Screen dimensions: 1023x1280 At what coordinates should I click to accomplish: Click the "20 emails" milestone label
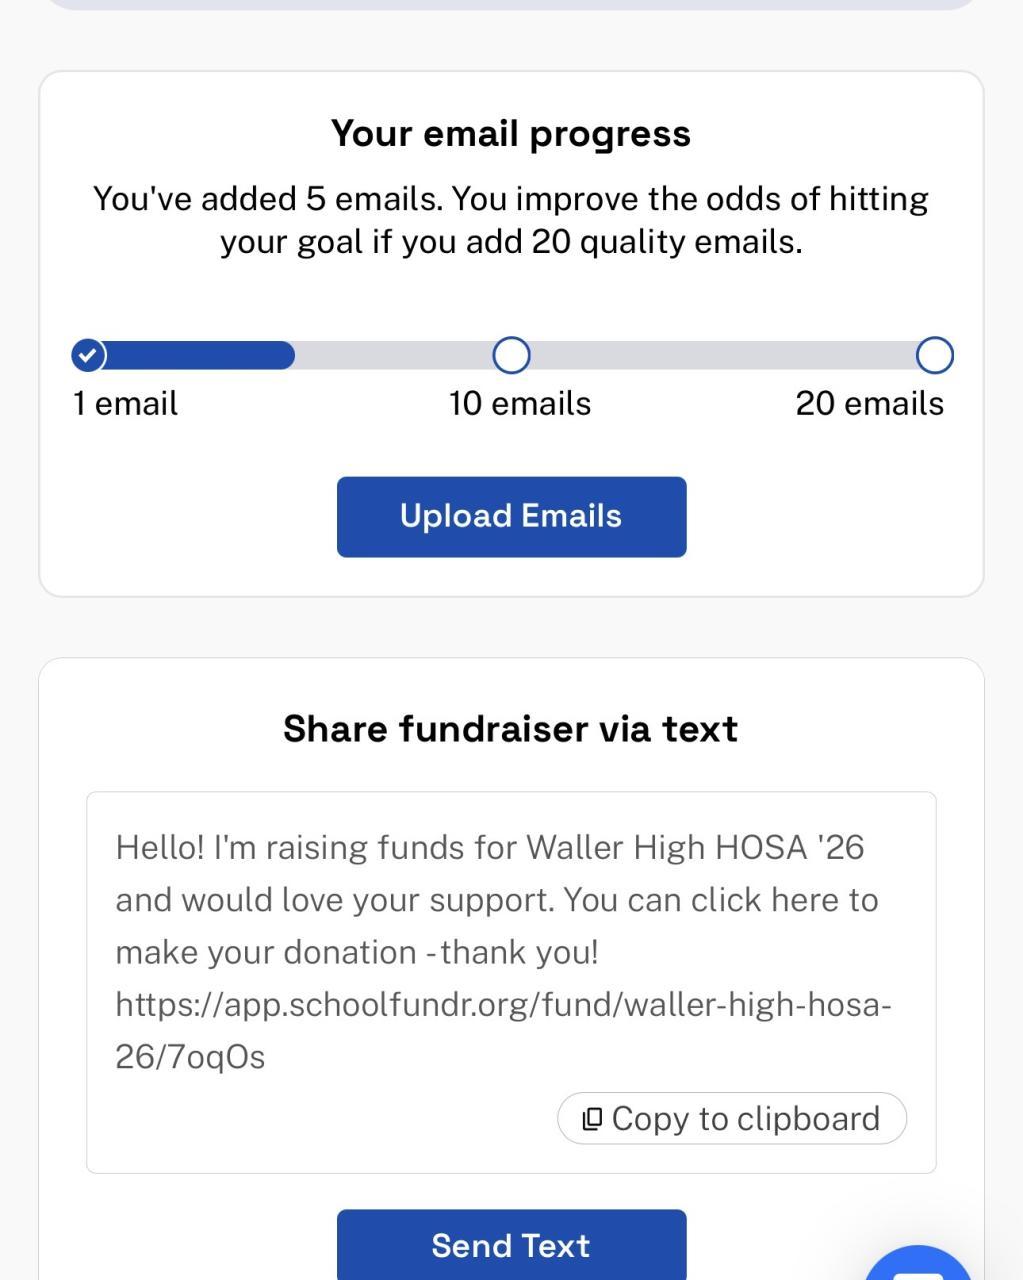pos(869,404)
